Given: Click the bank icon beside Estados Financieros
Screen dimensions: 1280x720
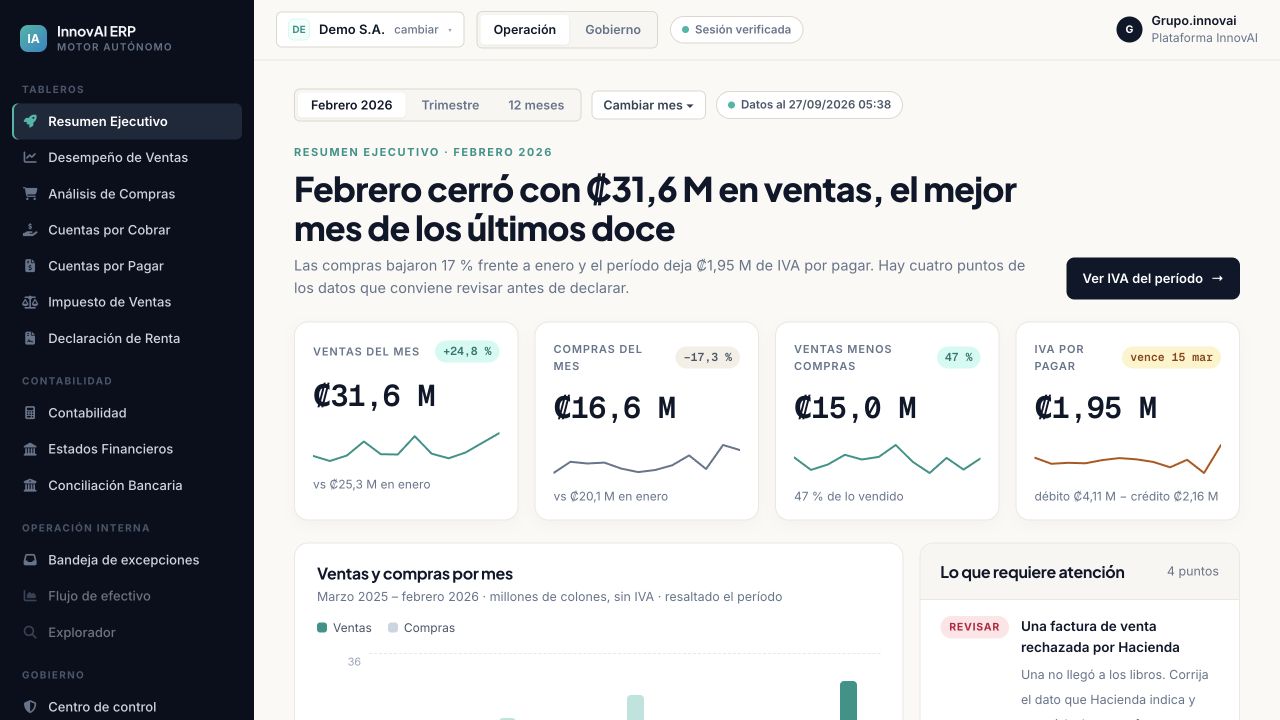Looking at the screenshot, I should click(31, 449).
